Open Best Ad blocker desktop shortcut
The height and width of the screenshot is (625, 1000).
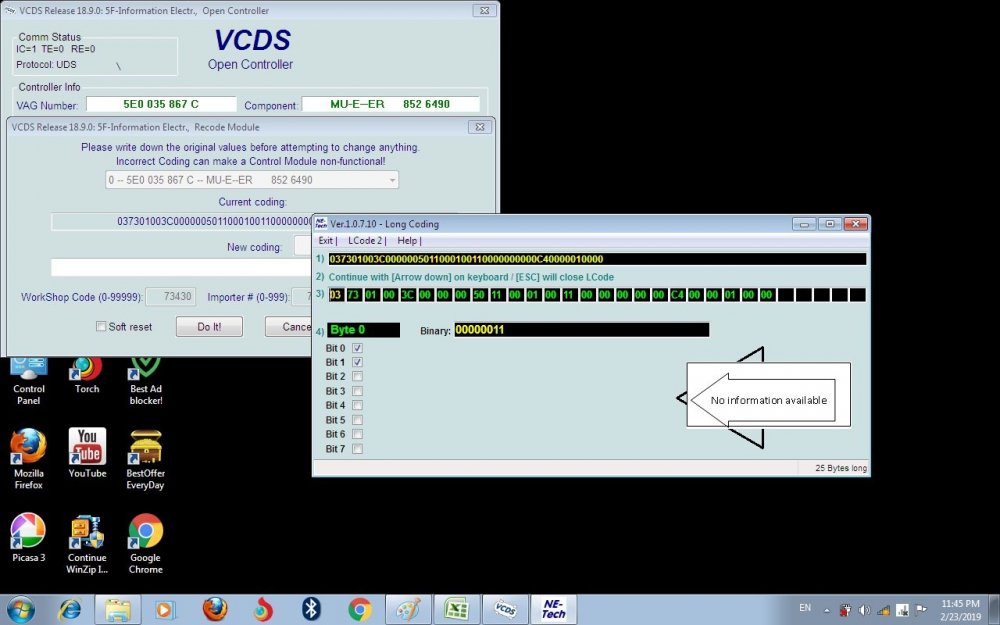pyautogui.click(x=146, y=381)
